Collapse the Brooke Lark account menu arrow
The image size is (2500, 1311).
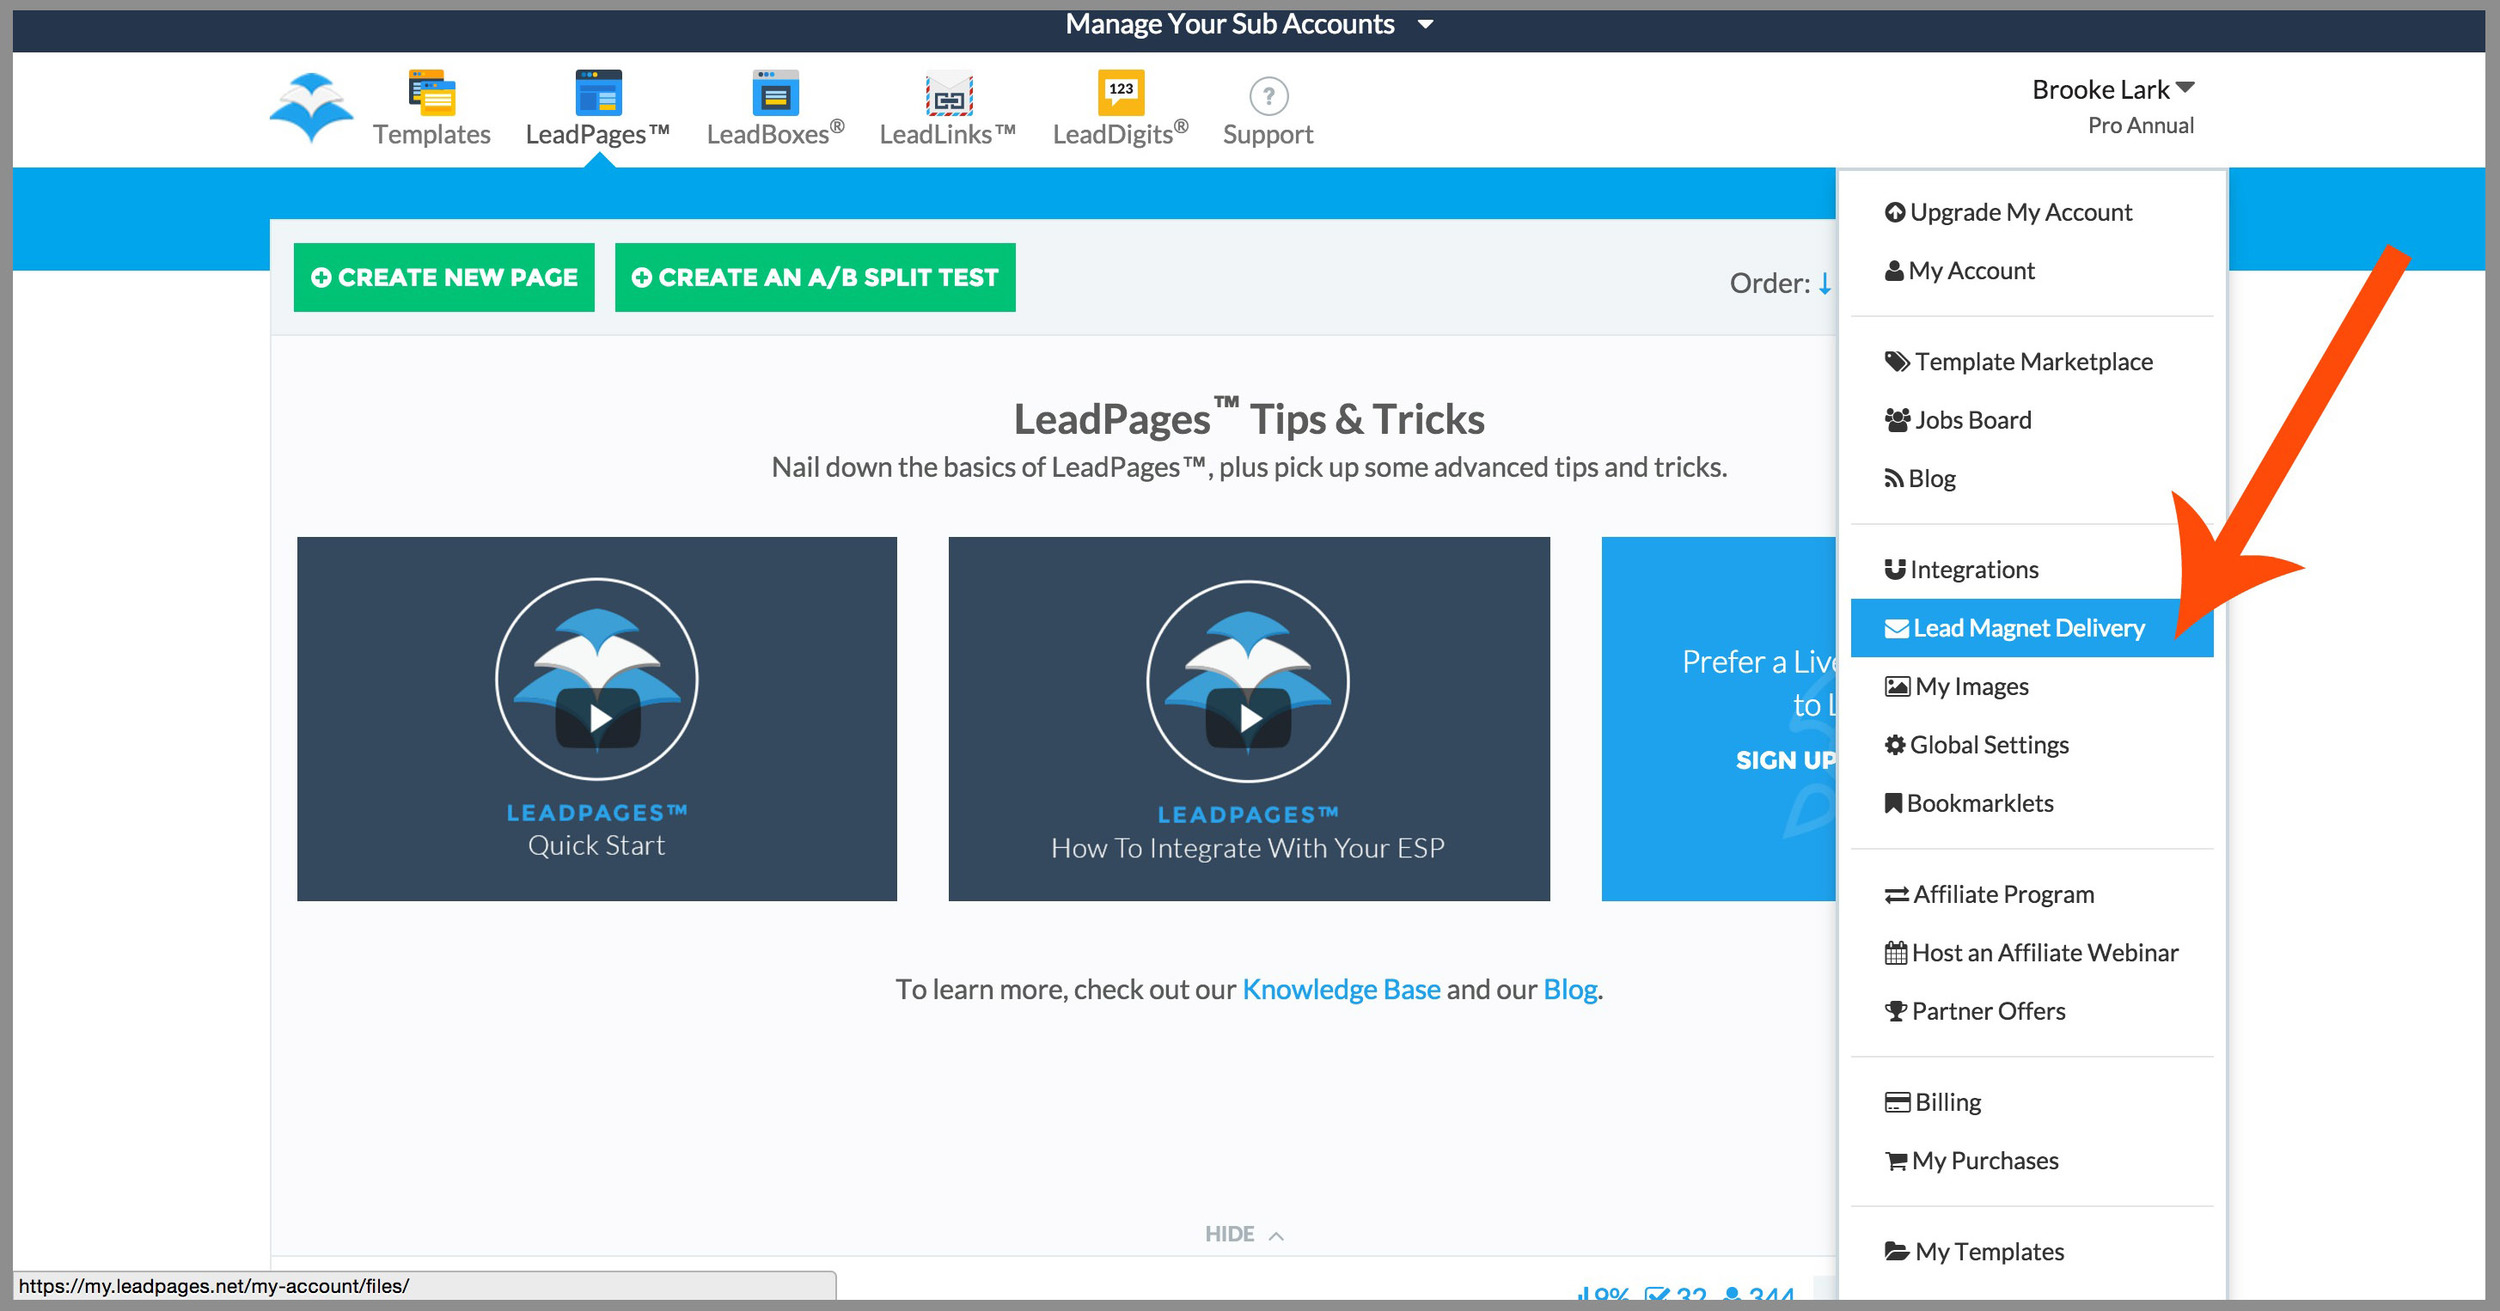(2185, 88)
